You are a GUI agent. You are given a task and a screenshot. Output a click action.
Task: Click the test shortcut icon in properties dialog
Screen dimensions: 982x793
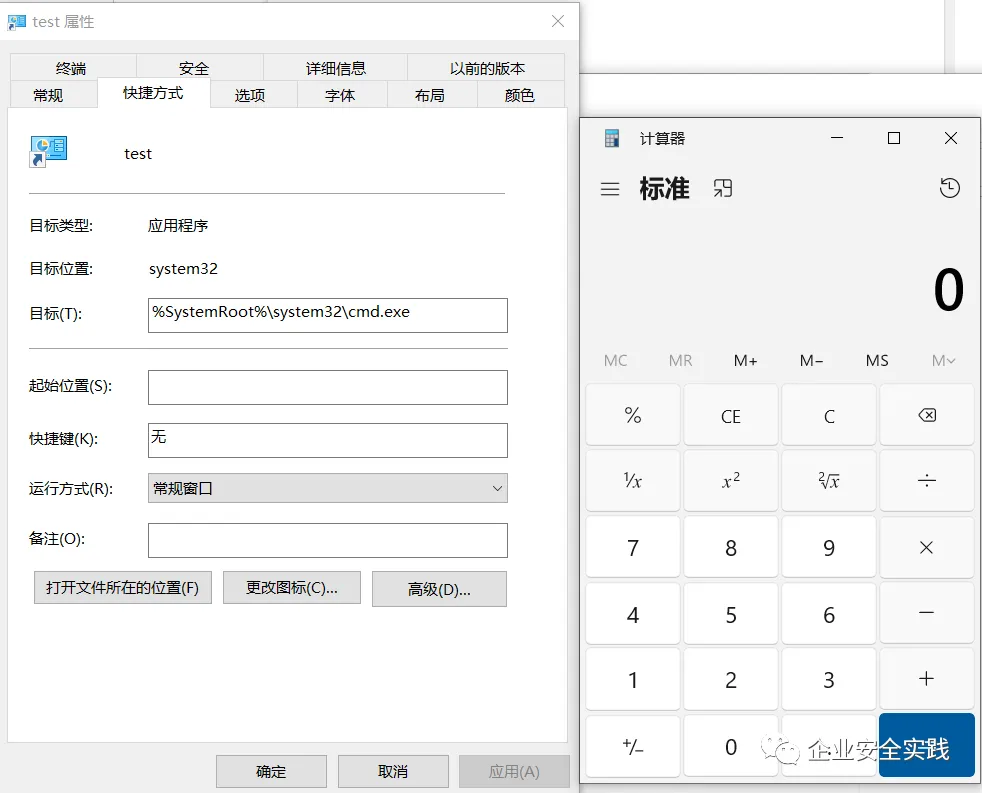(x=48, y=148)
